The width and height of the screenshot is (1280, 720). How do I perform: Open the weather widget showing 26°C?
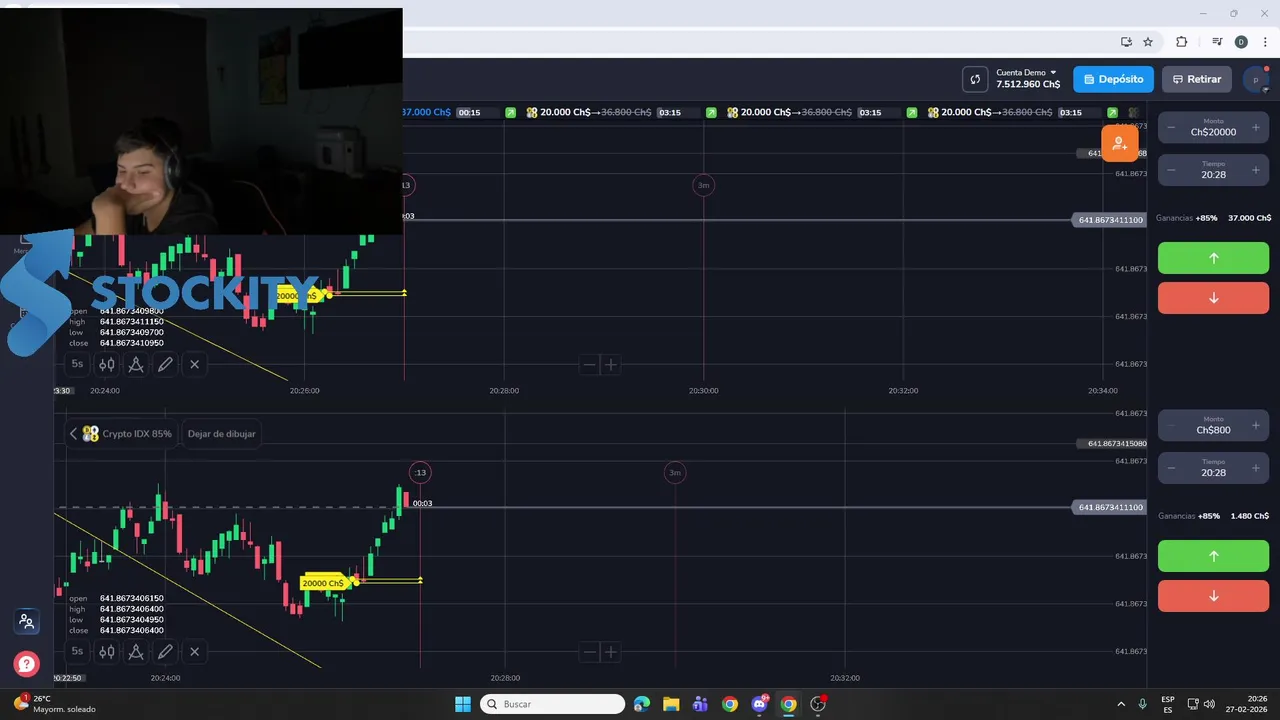click(56, 704)
